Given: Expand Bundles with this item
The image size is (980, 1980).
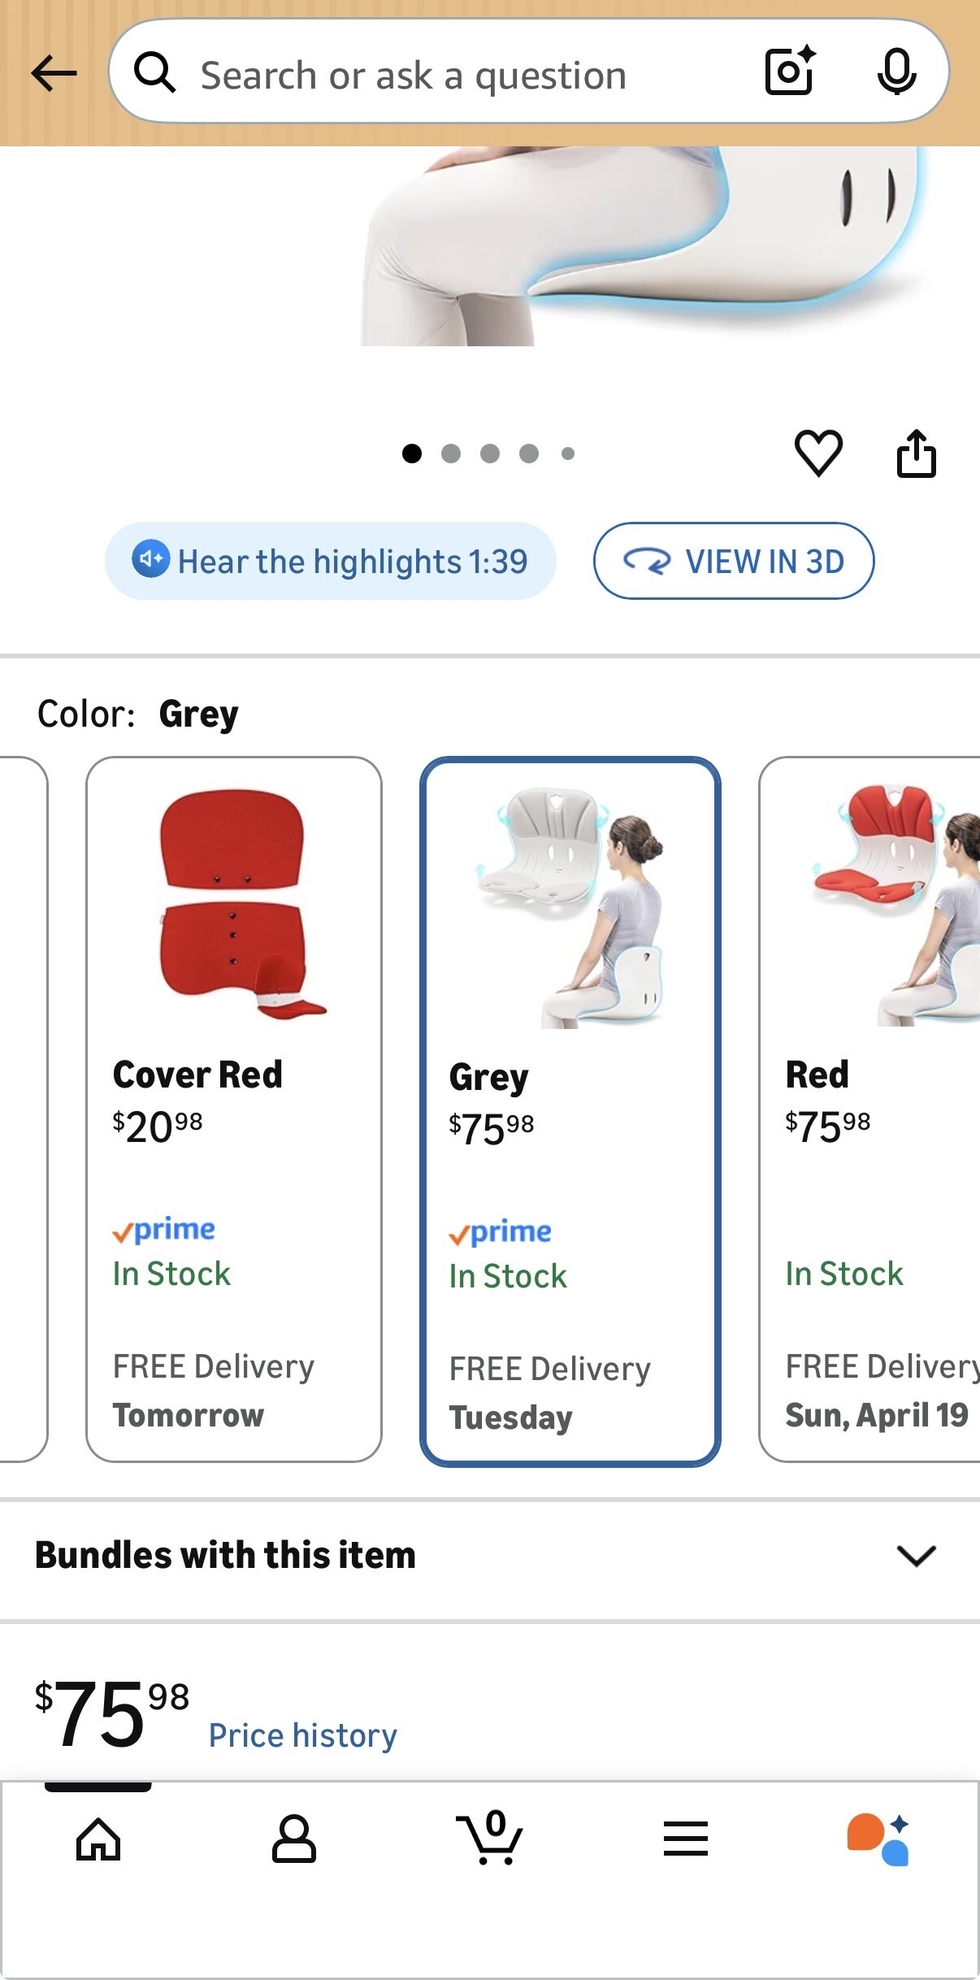Looking at the screenshot, I should (x=488, y=1556).
